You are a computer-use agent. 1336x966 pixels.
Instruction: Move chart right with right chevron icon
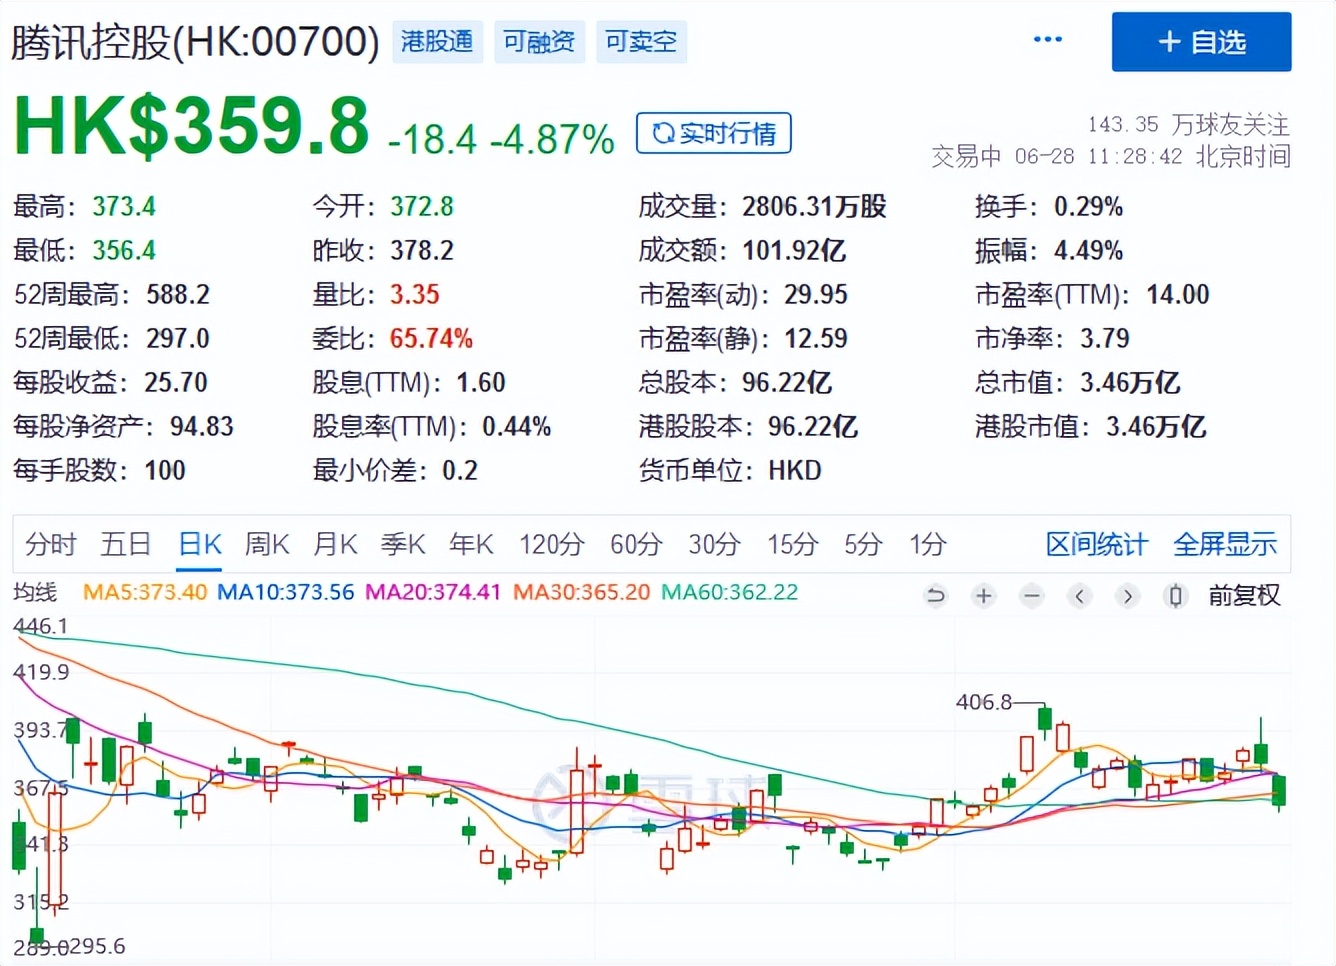click(1128, 596)
